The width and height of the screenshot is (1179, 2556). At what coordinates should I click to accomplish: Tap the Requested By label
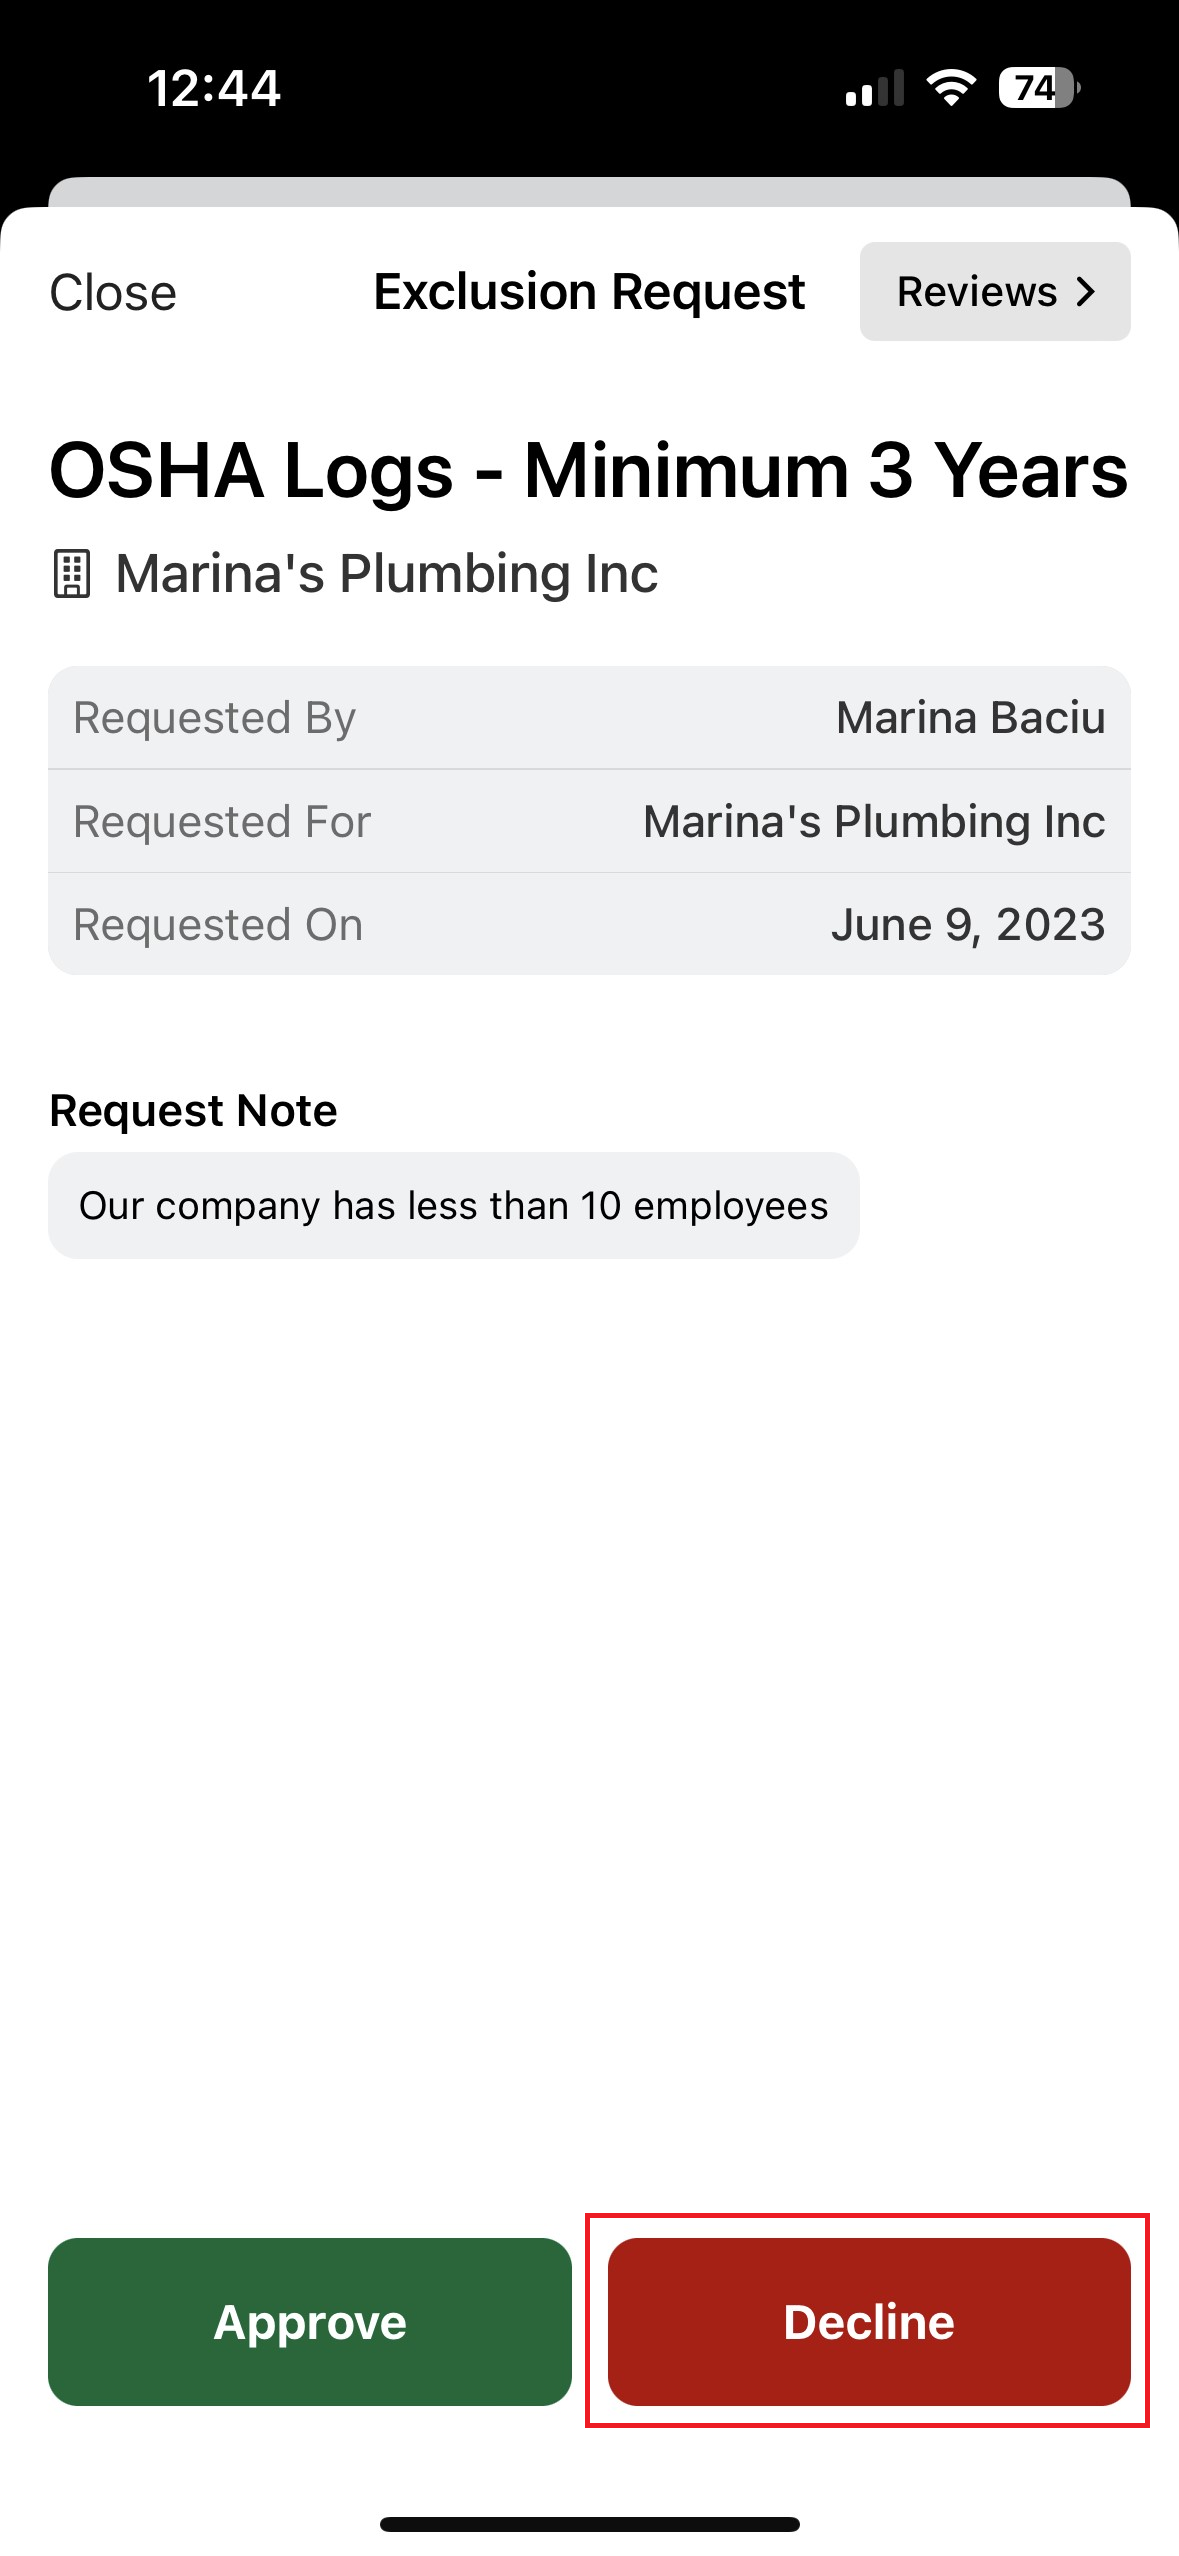click(x=214, y=718)
